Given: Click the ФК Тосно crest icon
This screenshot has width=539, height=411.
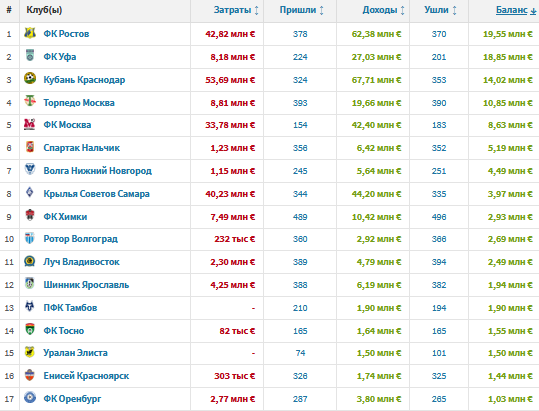Looking at the screenshot, I should point(30,329).
